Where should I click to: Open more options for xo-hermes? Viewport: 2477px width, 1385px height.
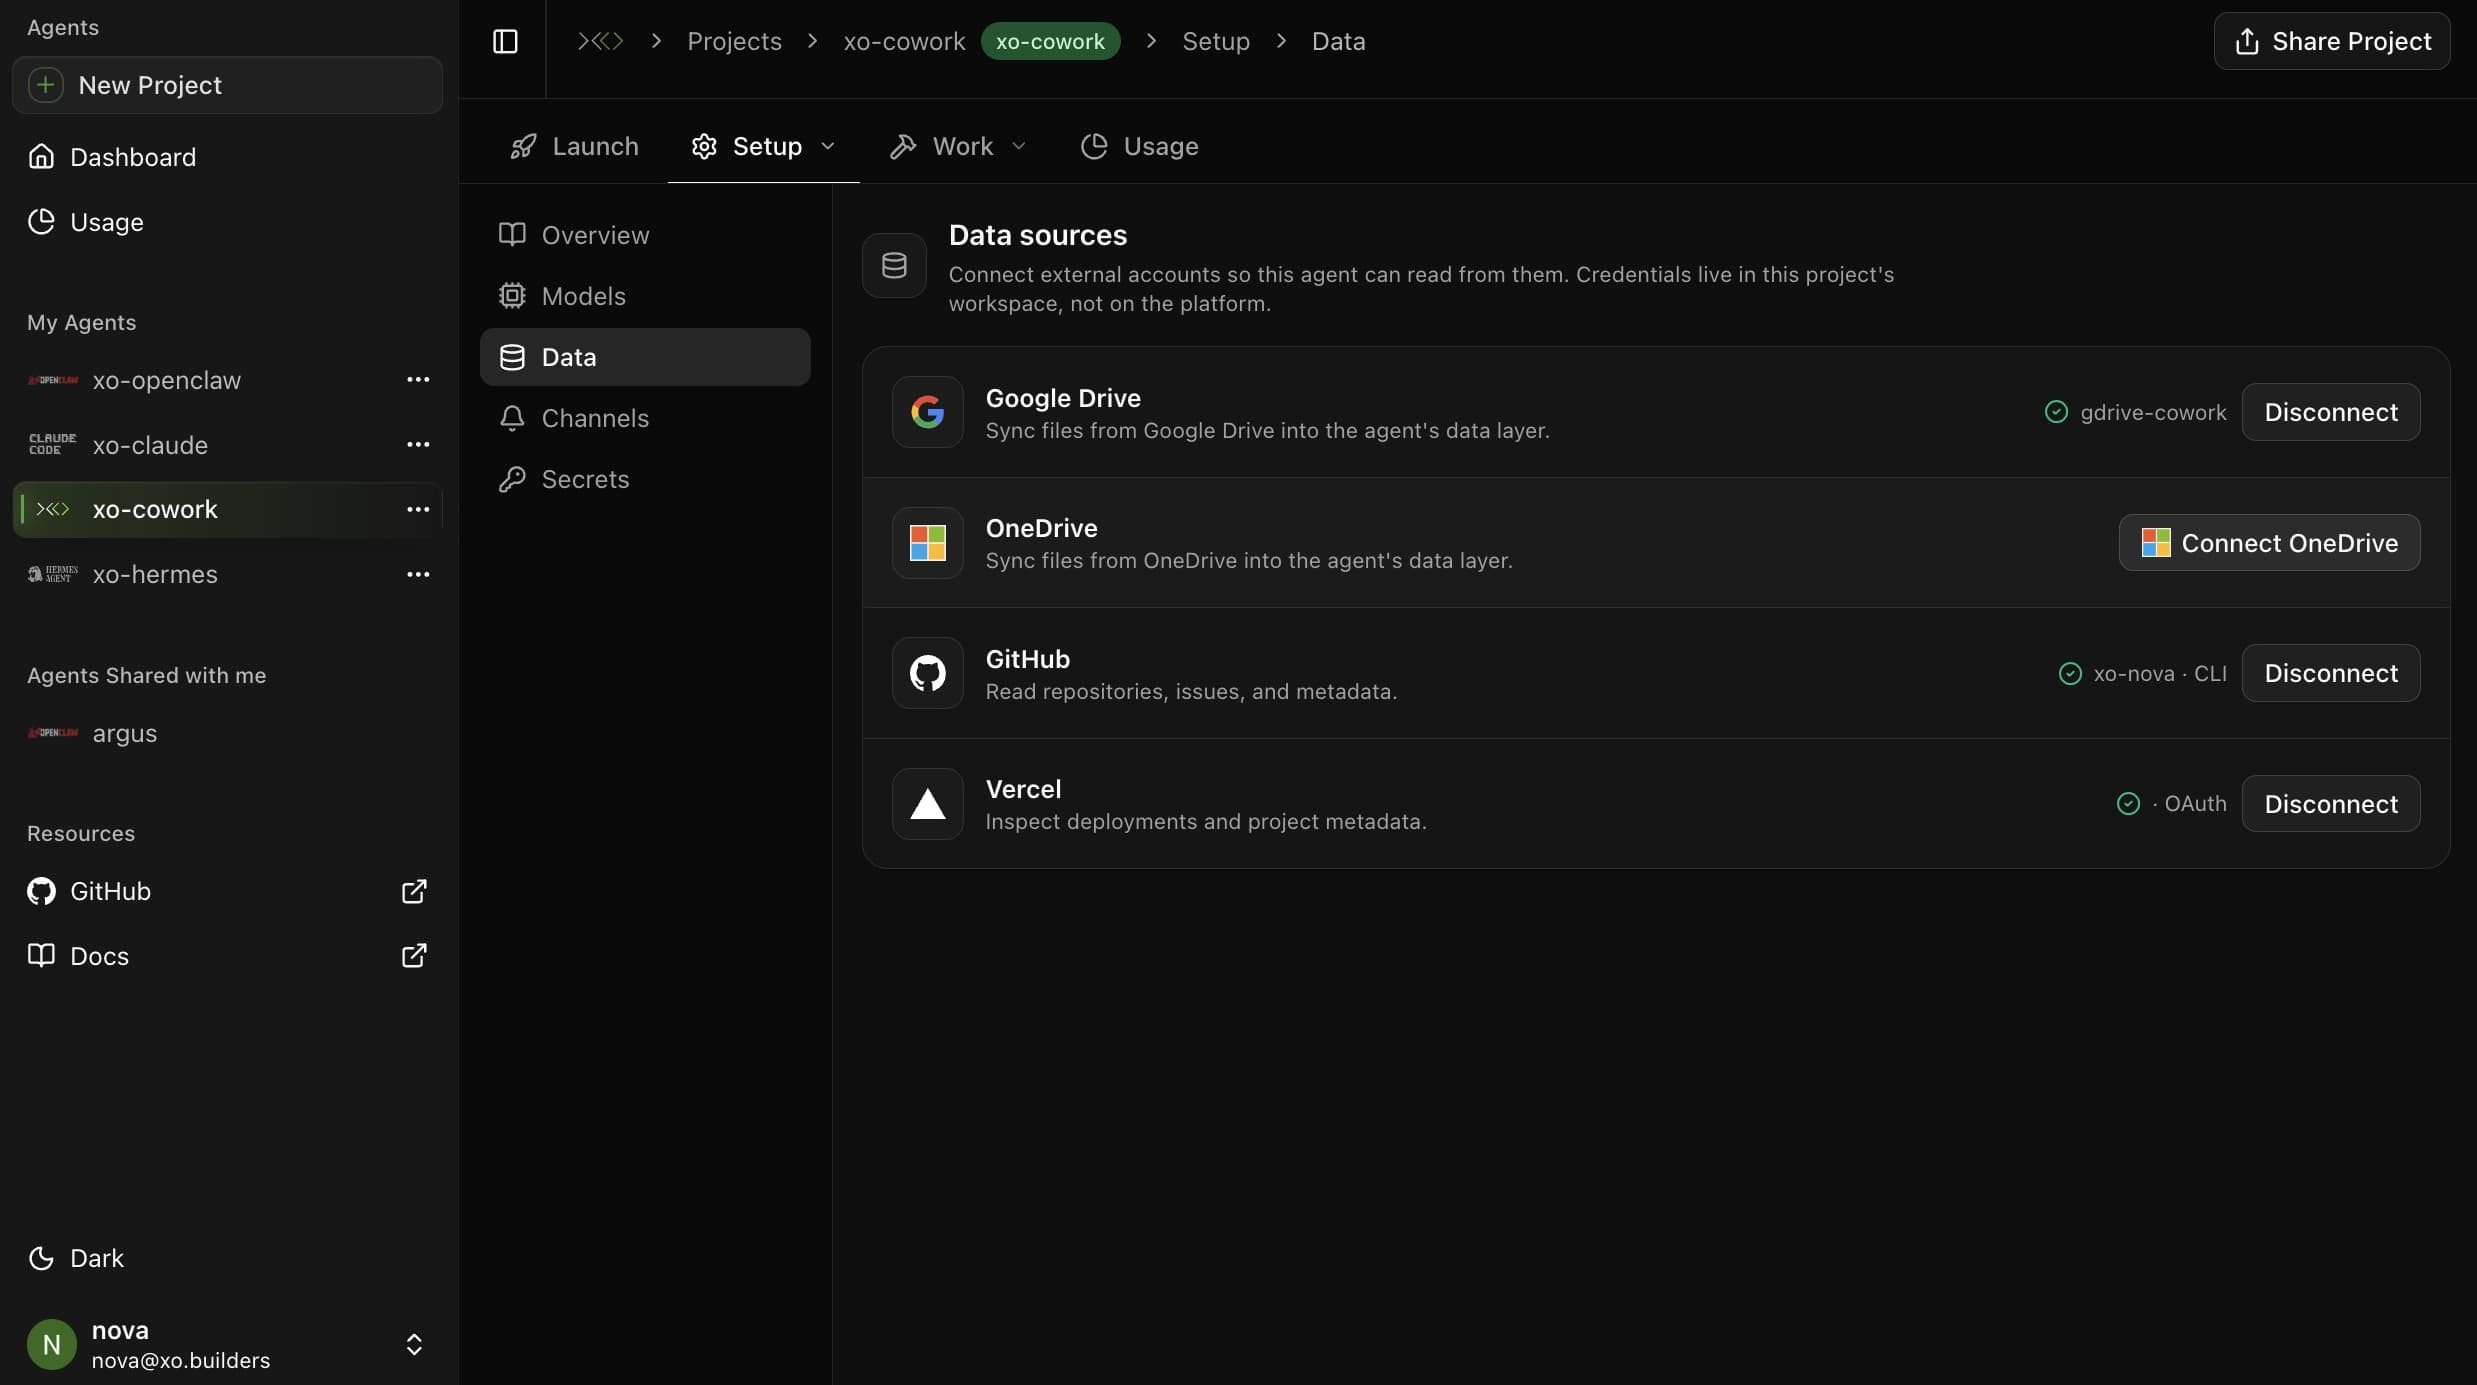pos(417,575)
